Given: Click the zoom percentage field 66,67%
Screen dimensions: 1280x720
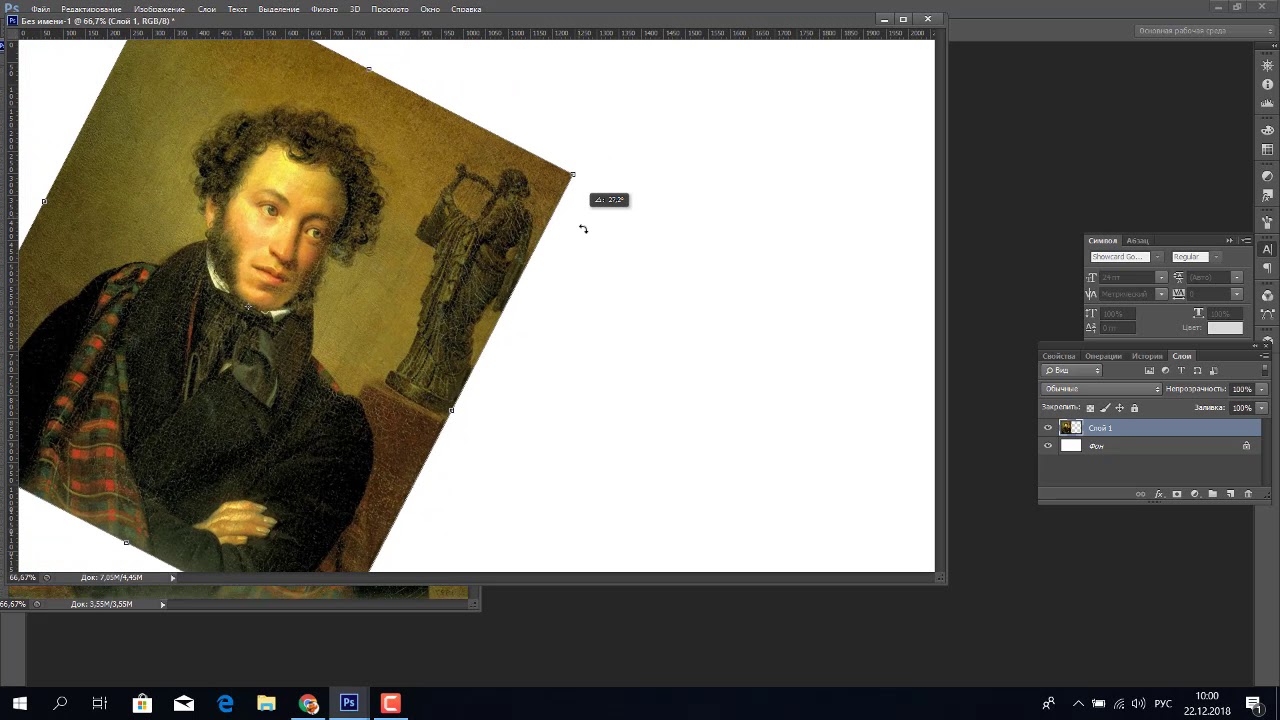Looking at the screenshot, I should pyautogui.click(x=22, y=578).
